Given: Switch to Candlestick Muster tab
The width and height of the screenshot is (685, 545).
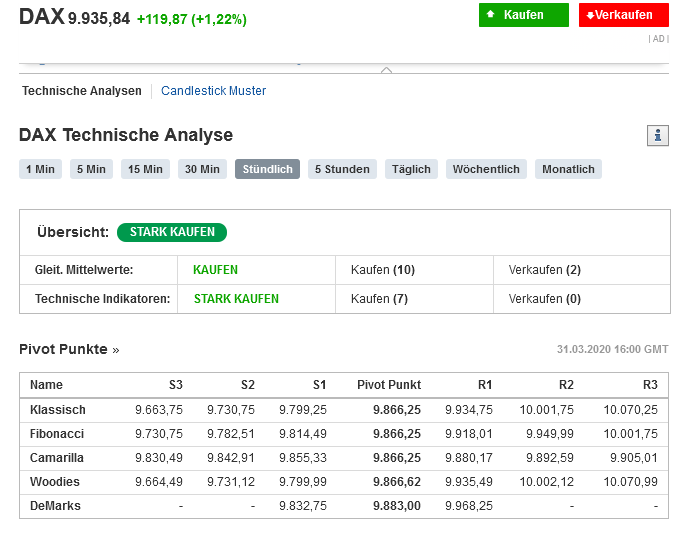Looking at the screenshot, I should point(213,91).
